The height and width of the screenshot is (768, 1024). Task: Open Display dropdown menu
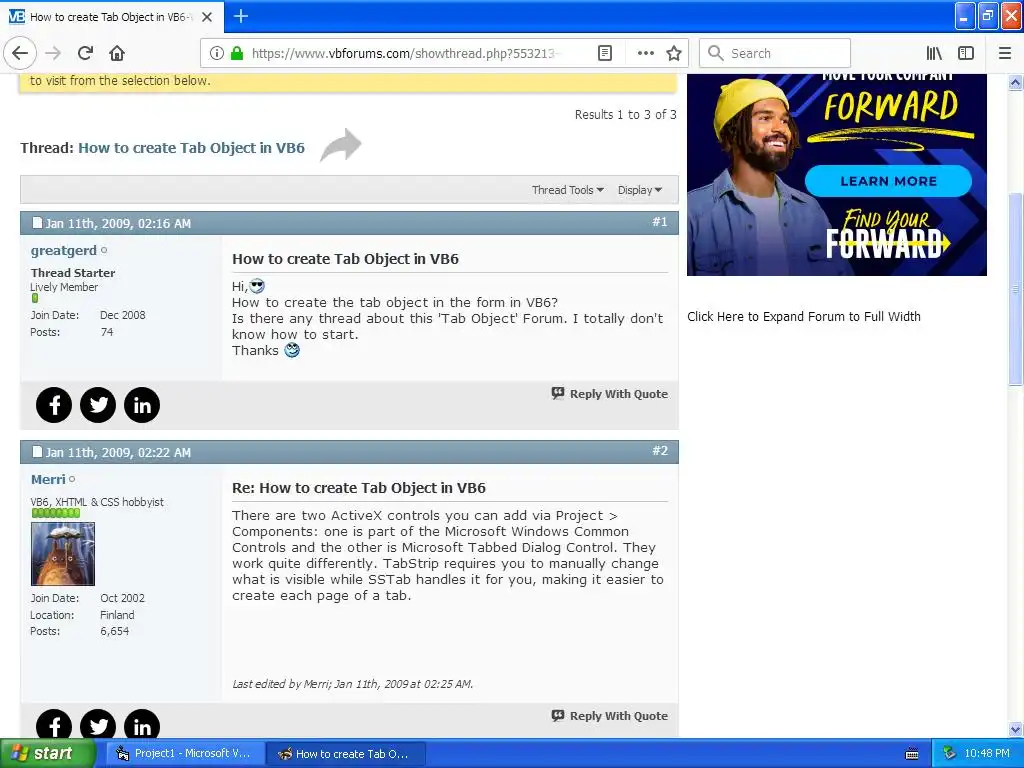(x=640, y=190)
